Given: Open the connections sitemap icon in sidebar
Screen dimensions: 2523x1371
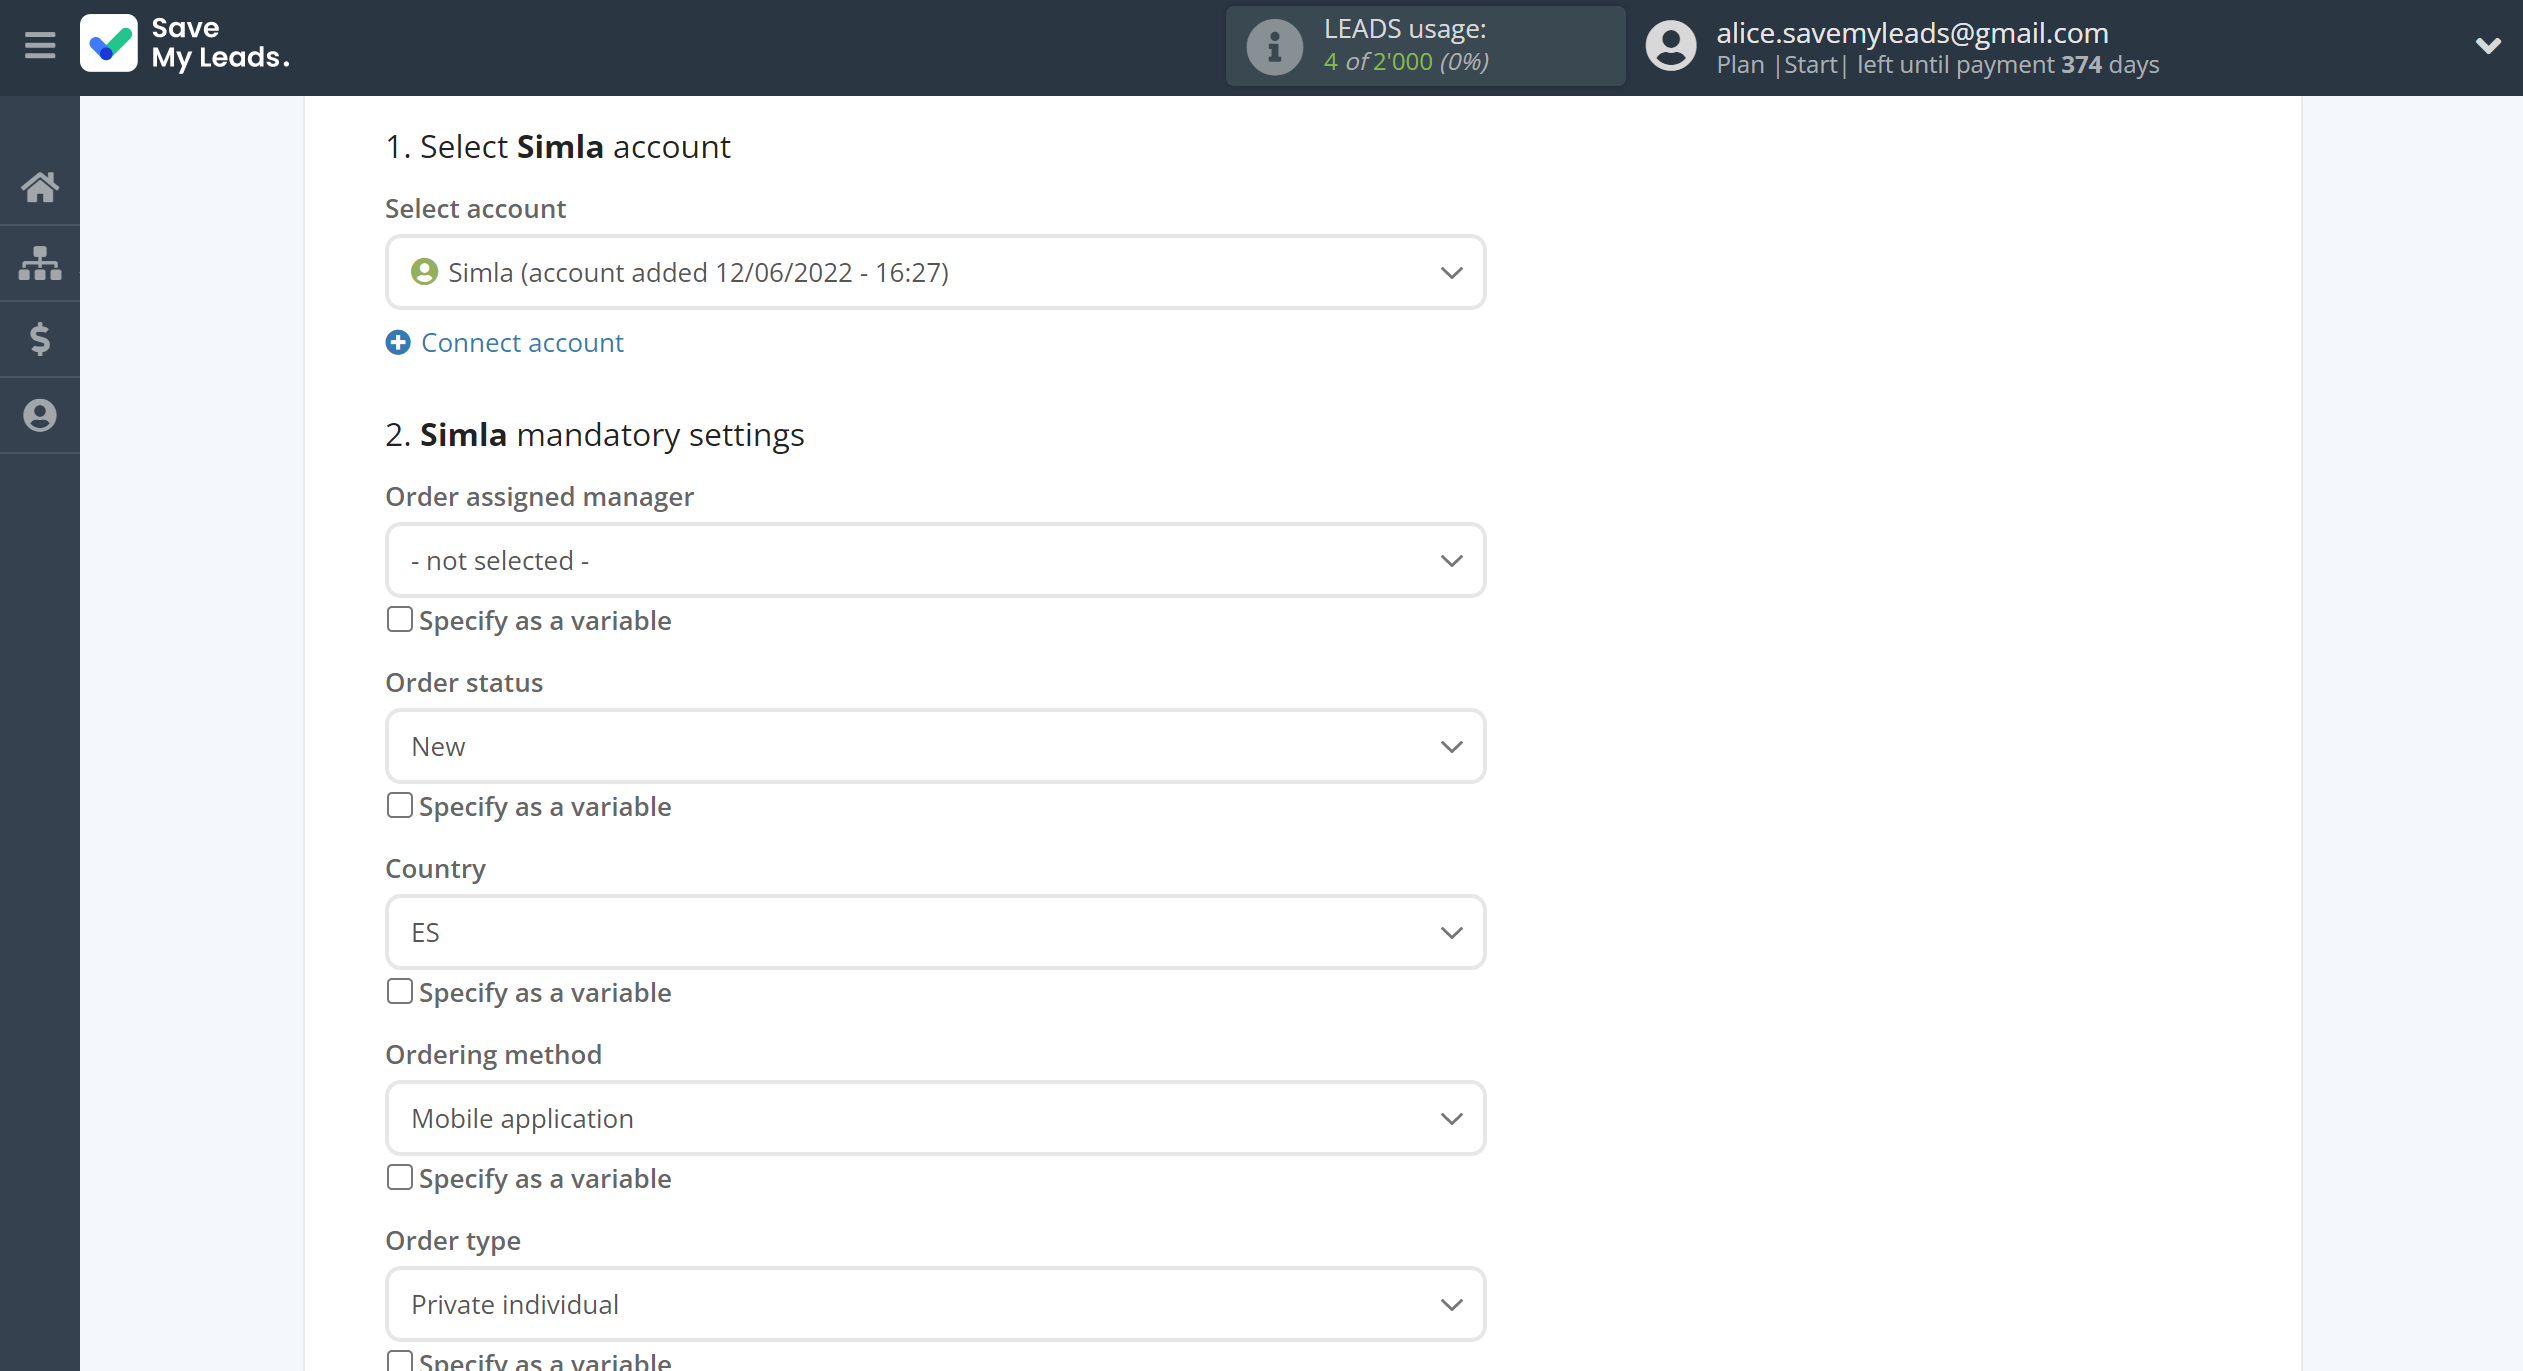Looking at the screenshot, I should click(40, 263).
